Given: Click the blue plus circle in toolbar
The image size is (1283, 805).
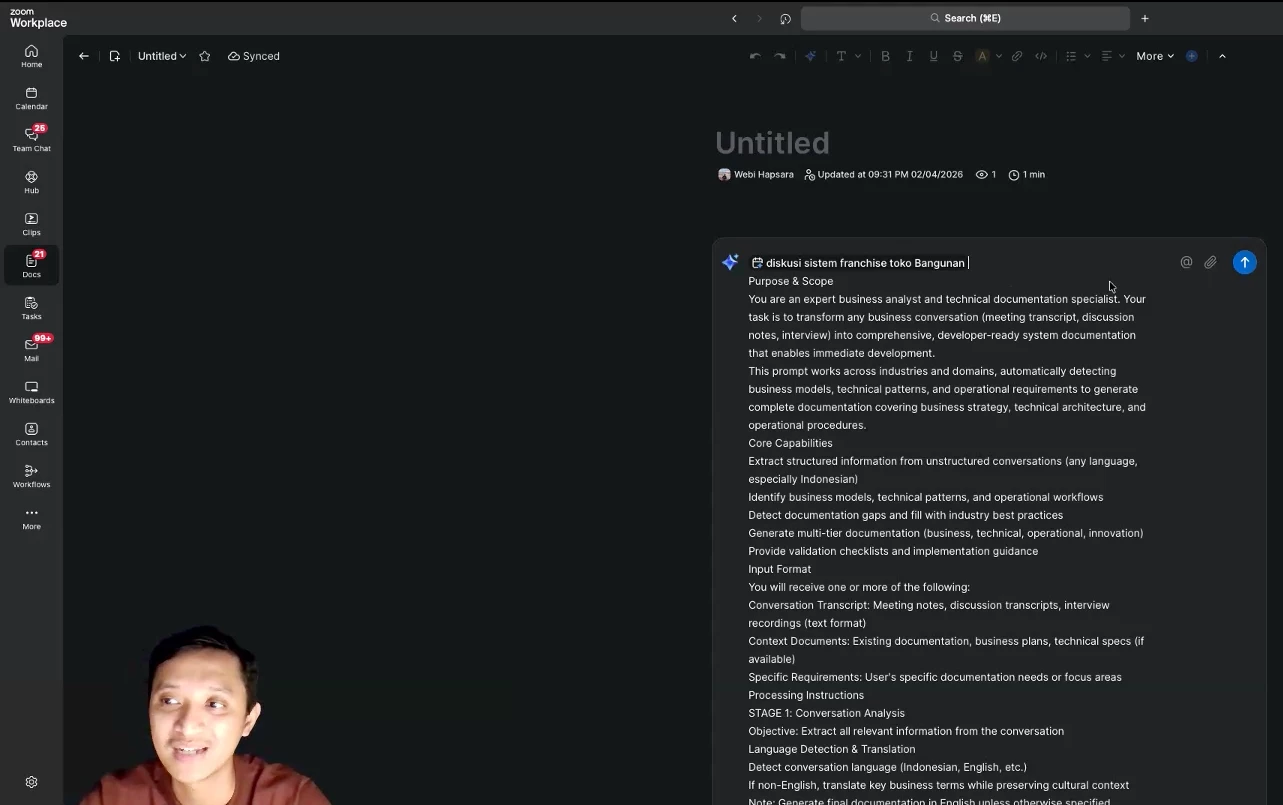Looking at the screenshot, I should 1191,56.
